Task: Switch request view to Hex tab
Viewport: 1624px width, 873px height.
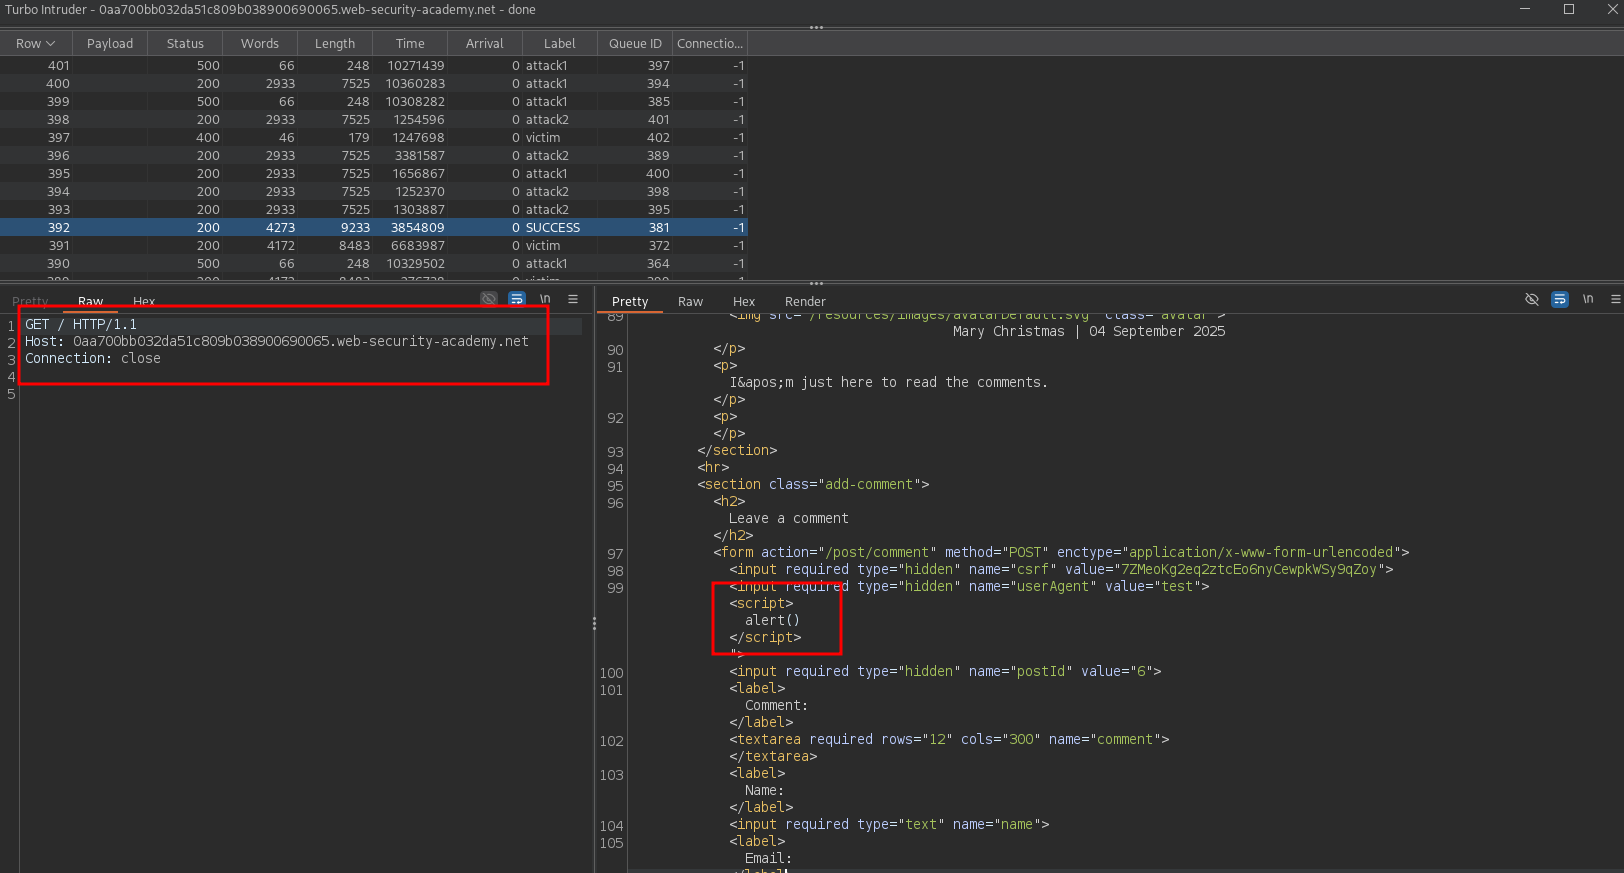Action: coord(144,301)
